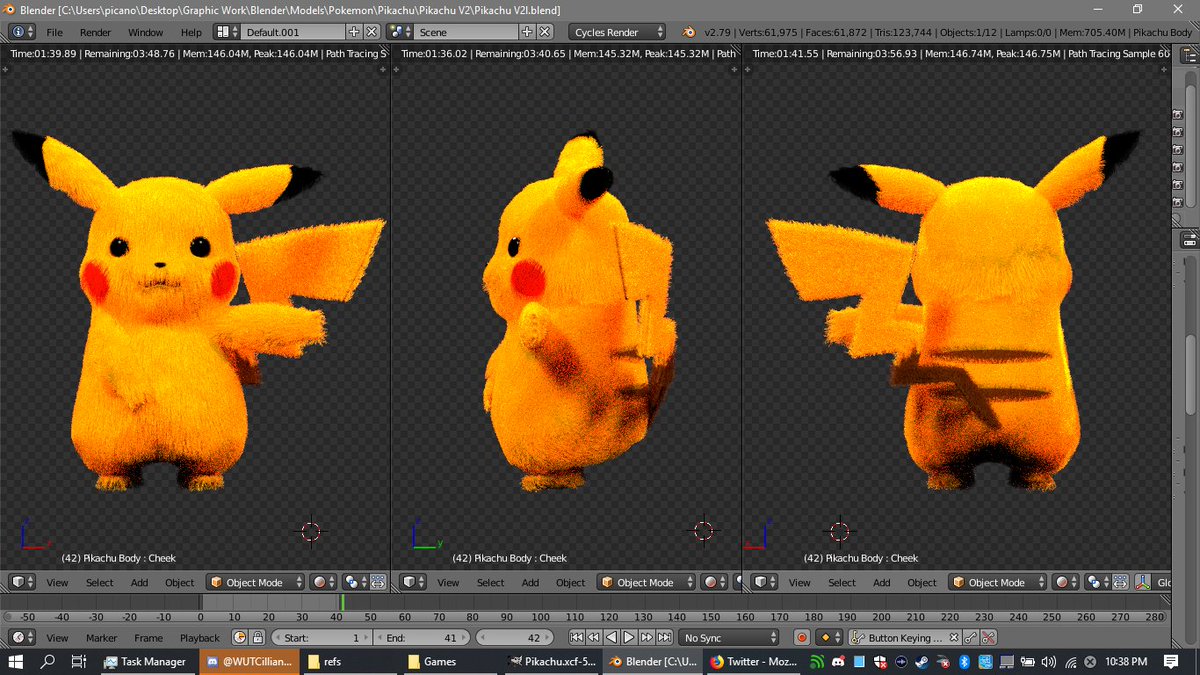Open Windows Task View
This screenshot has height=675, width=1200.
(79, 661)
